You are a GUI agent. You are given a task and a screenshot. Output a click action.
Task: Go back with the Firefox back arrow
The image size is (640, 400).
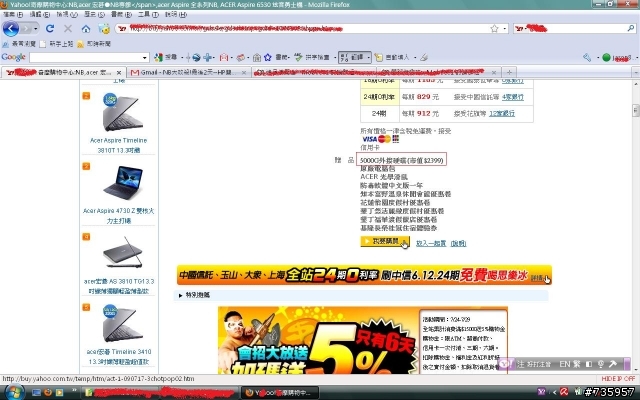pos(11,29)
